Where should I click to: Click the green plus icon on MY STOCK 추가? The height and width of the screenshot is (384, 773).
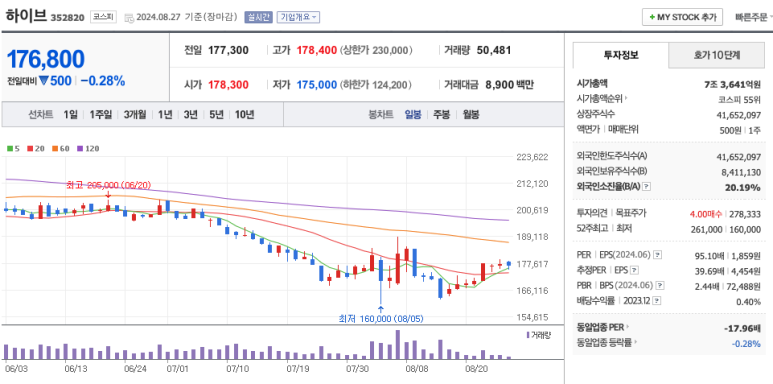tap(652, 17)
